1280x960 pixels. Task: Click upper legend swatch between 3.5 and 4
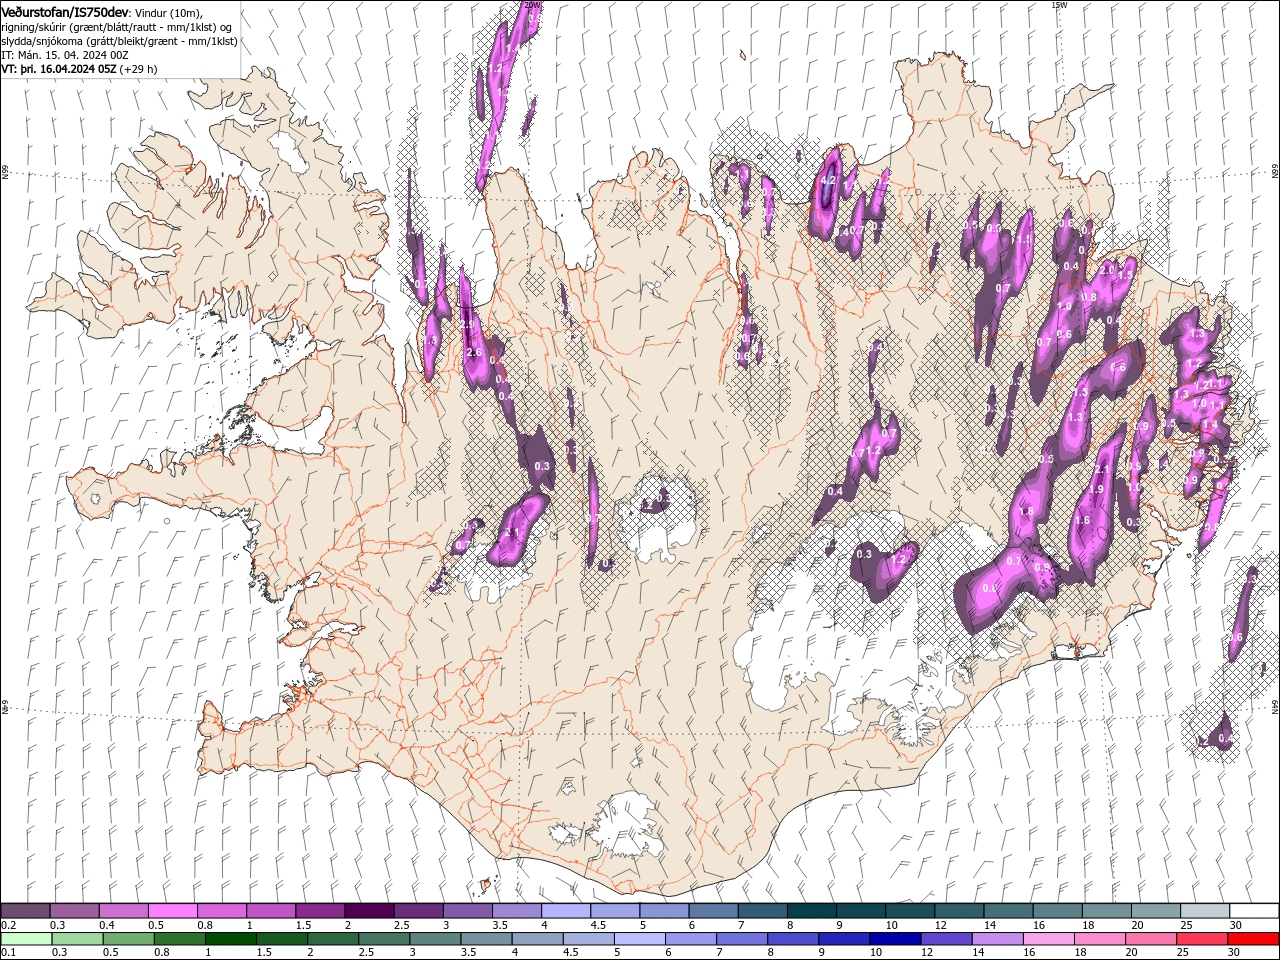(x=516, y=911)
